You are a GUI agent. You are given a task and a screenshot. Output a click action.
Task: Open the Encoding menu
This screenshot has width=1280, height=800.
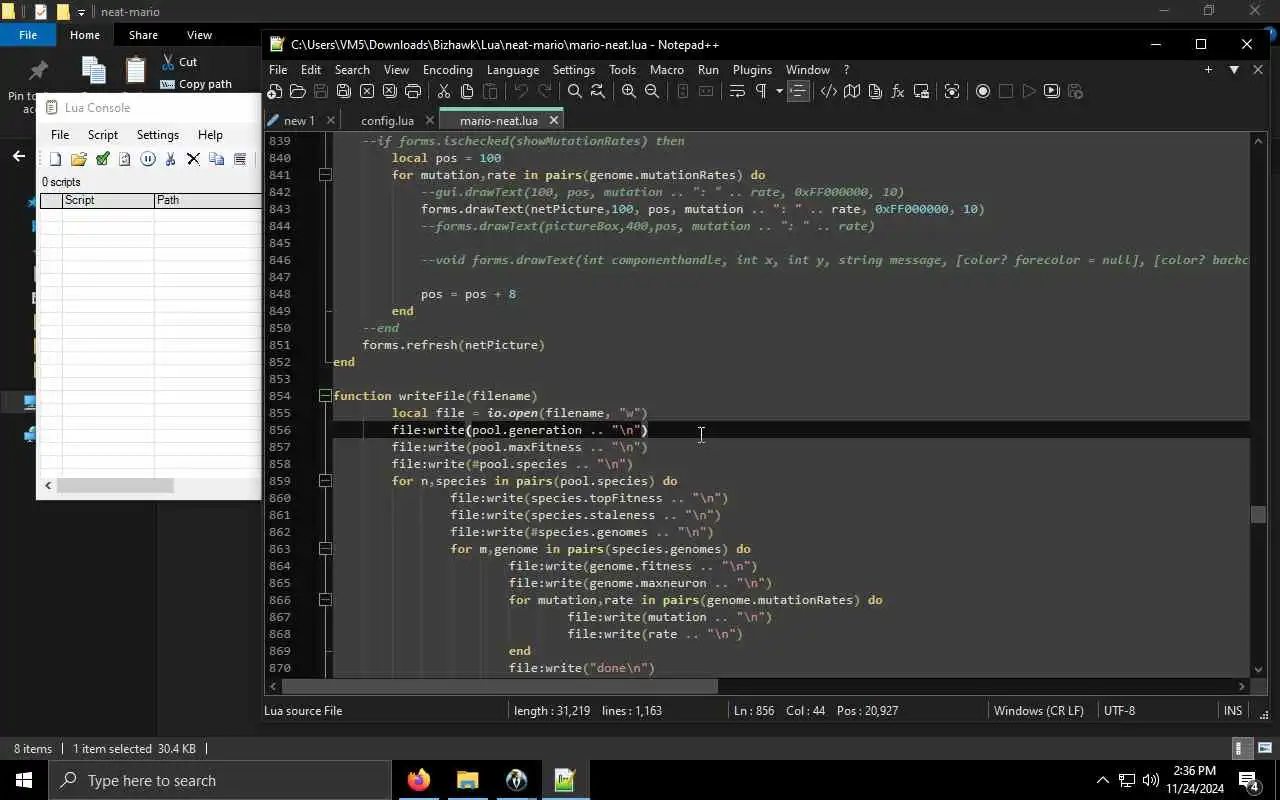click(x=448, y=70)
